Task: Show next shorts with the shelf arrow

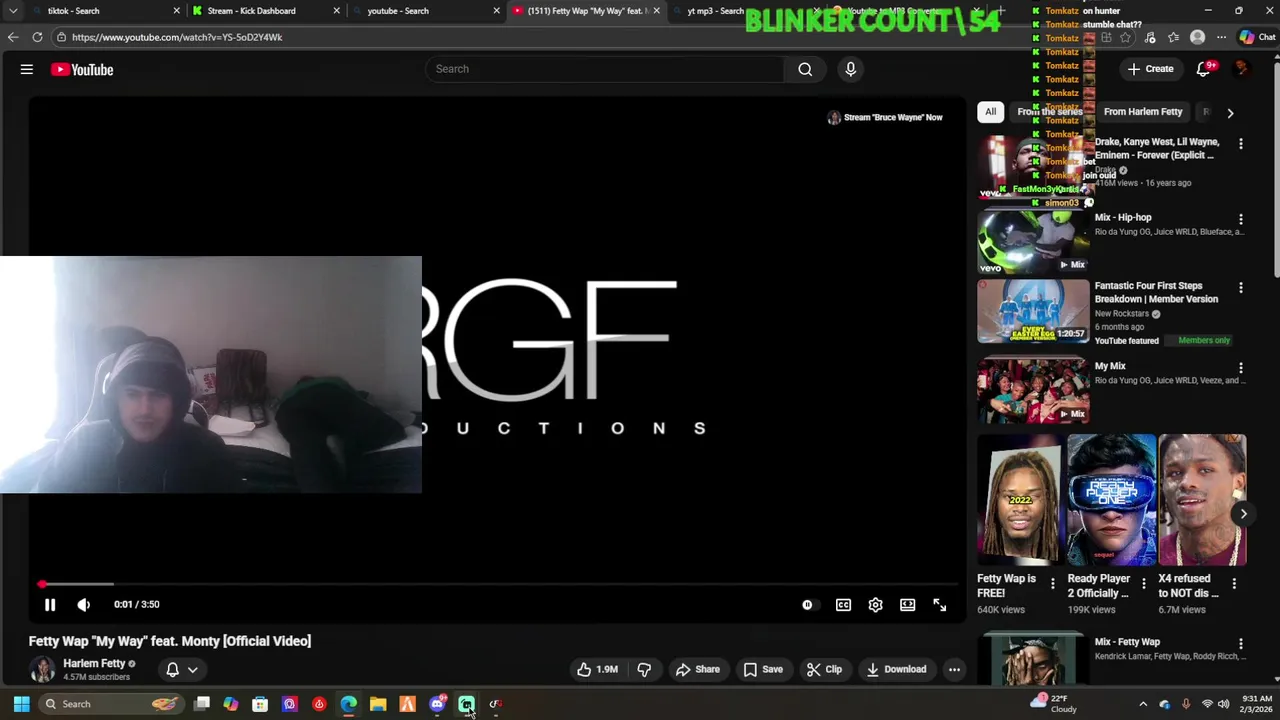Action: point(1243,514)
